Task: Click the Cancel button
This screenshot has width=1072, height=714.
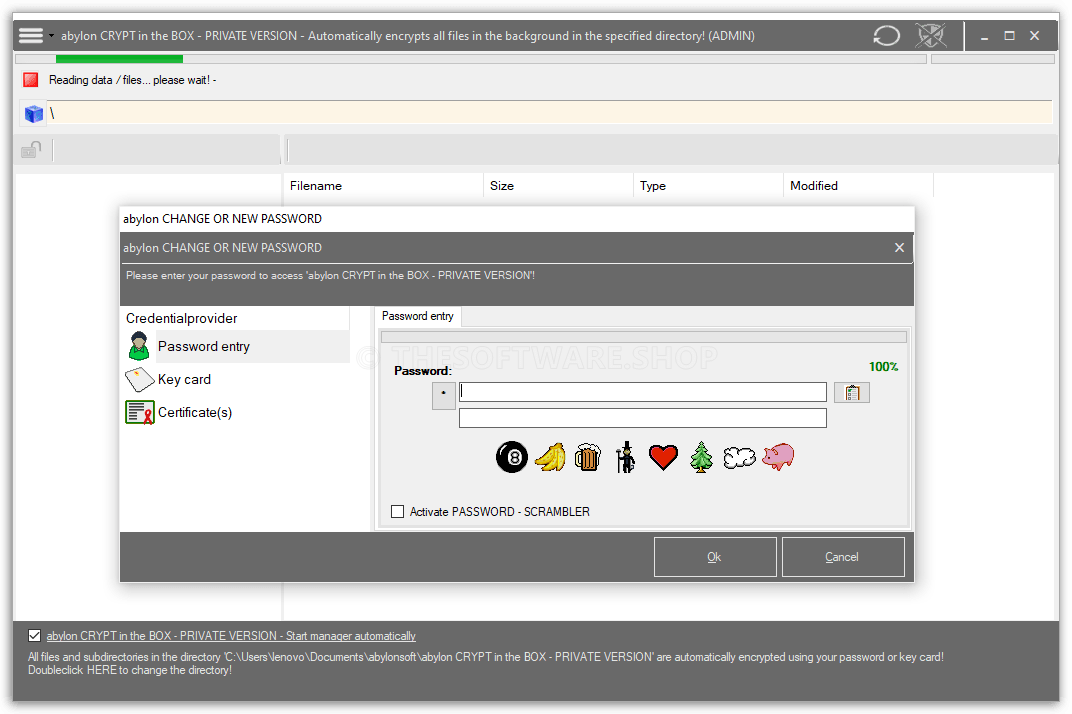Action: (x=843, y=557)
